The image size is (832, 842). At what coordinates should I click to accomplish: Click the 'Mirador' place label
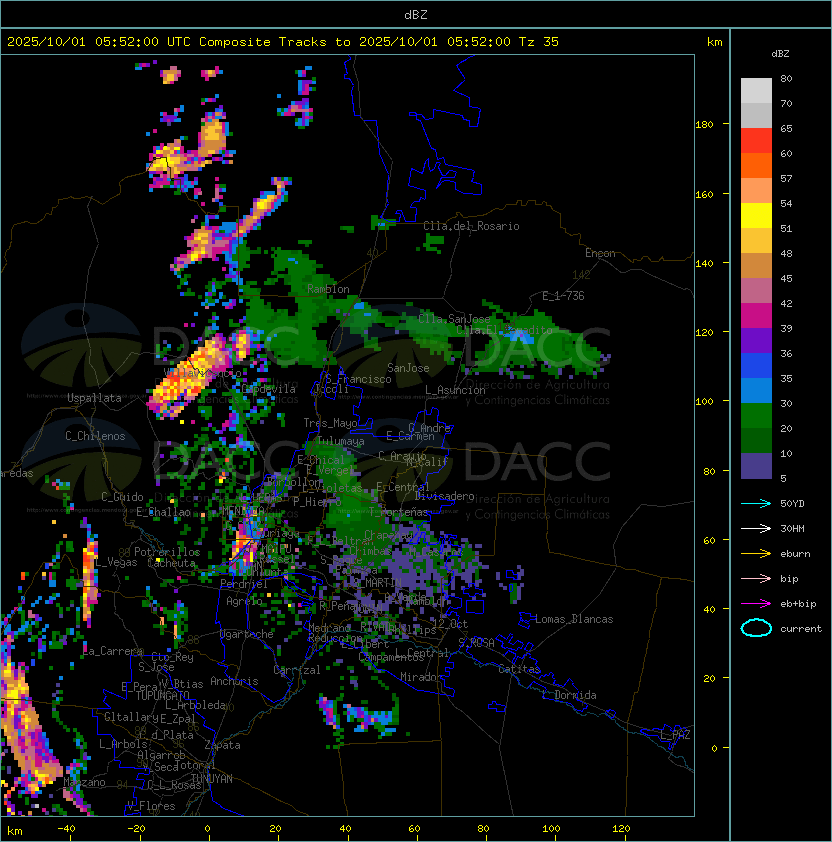[x=422, y=677]
